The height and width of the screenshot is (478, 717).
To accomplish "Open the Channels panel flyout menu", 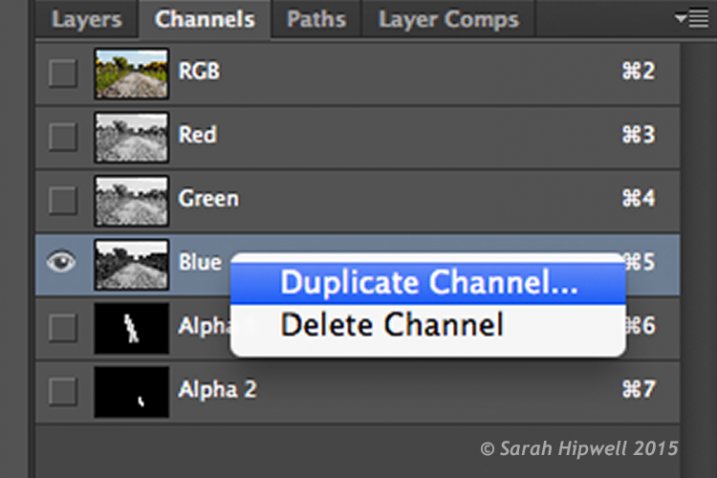I will tap(691, 18).
